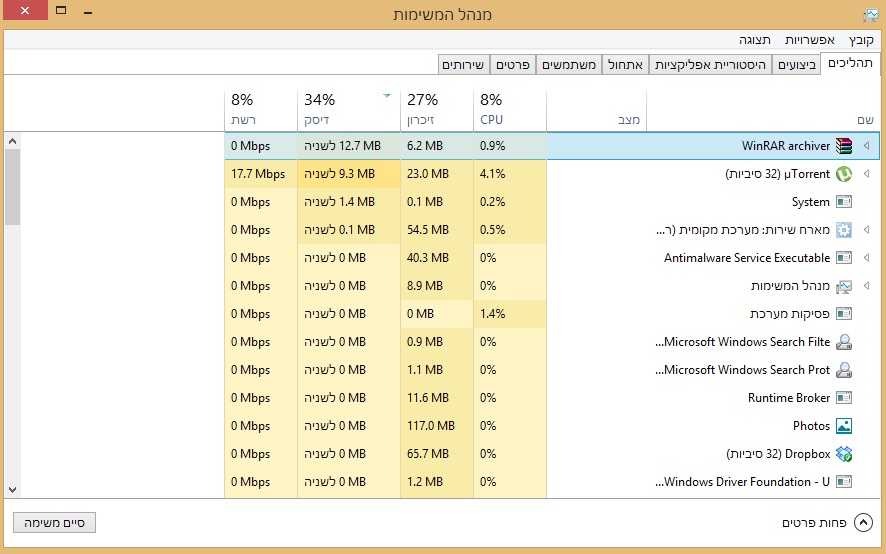Viewport: 886px width, 554px height.
Task: Click the Runtime Broker process icon
Action: click(844, 398)
